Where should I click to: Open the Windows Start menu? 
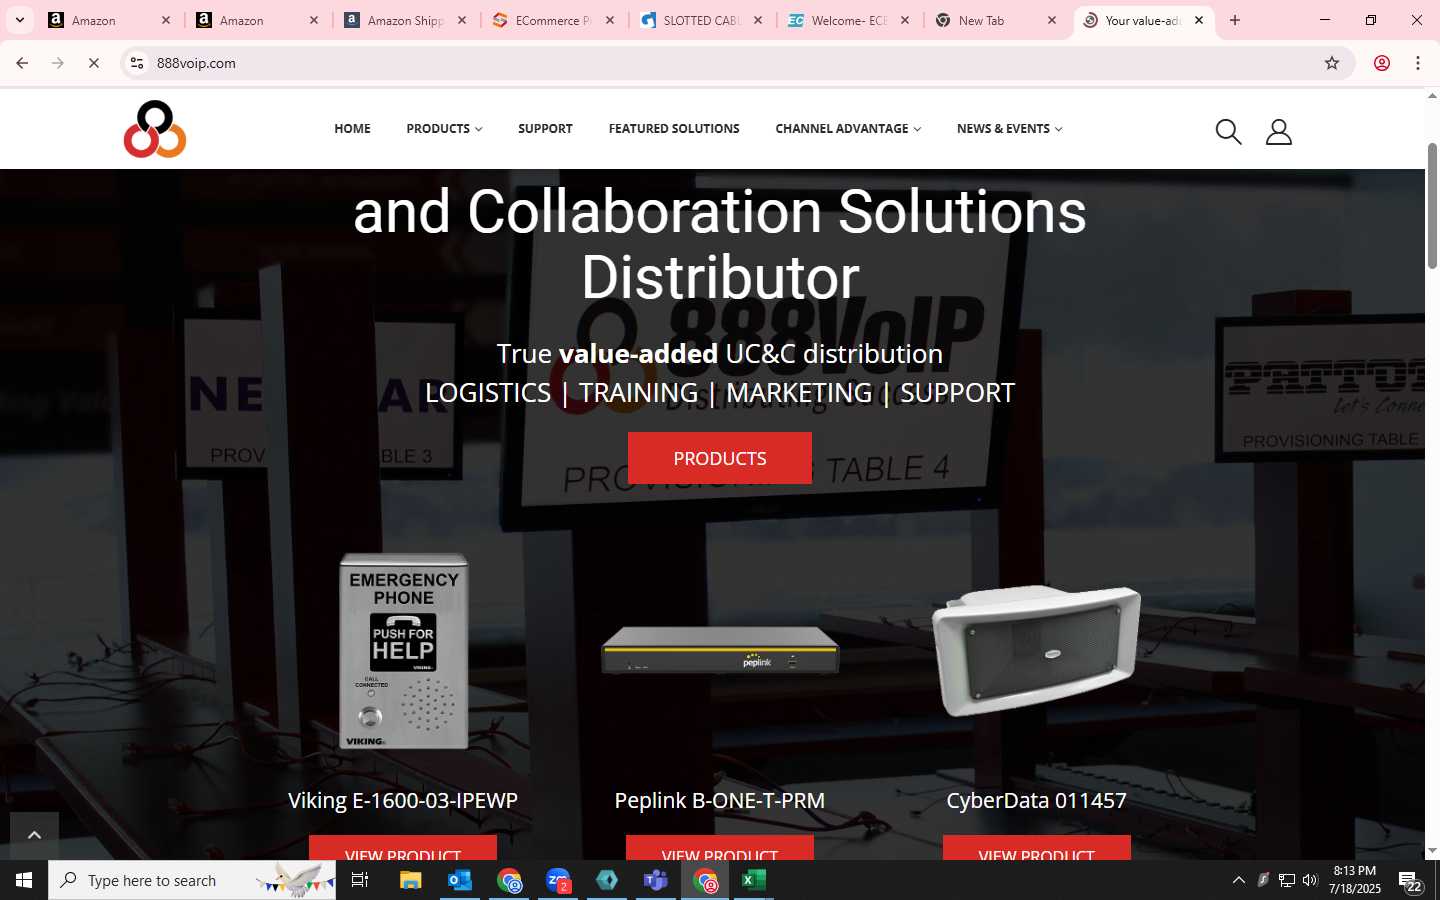(x=24, y=880)
